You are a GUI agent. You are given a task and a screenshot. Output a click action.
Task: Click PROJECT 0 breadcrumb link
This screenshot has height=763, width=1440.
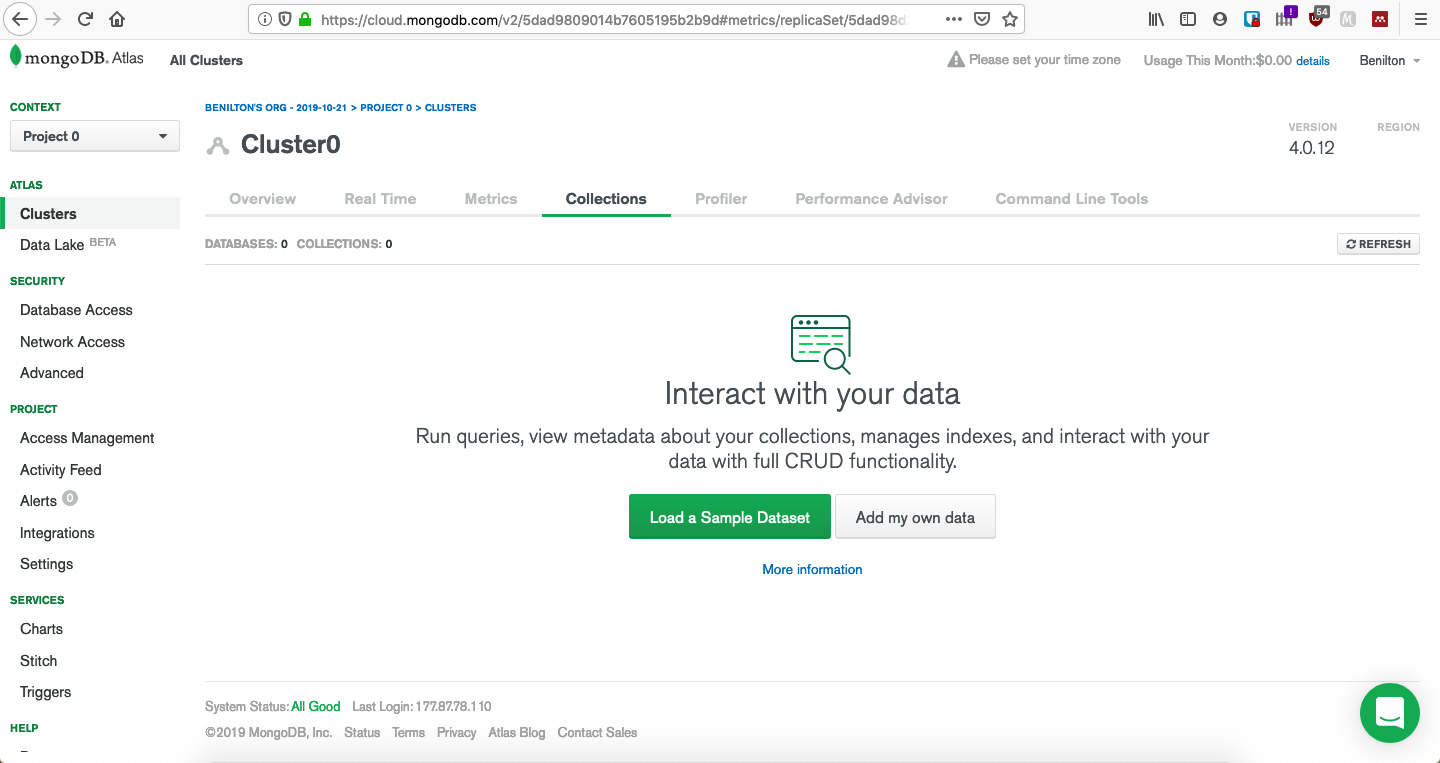pyautogui.click(x=386, y=107)
